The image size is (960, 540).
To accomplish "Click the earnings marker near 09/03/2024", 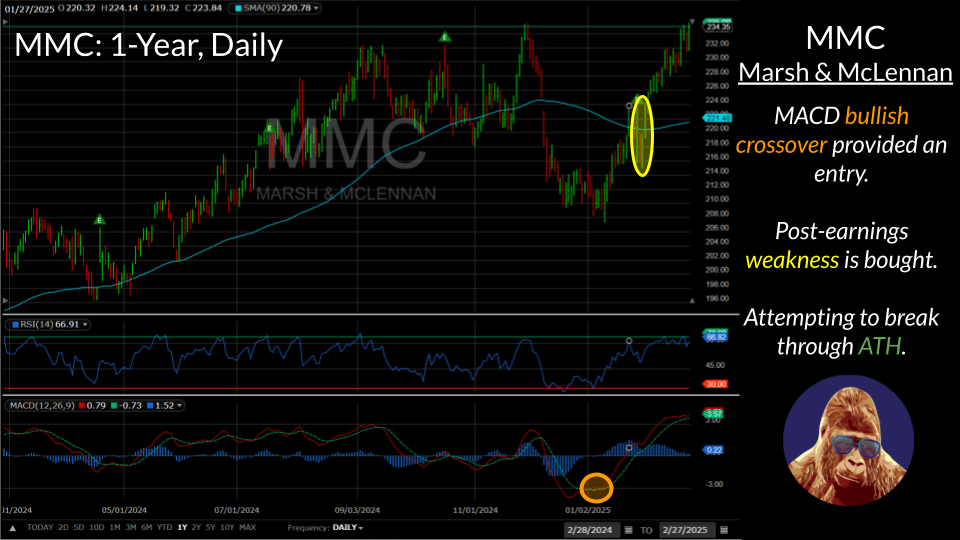I will click(445, 38).
